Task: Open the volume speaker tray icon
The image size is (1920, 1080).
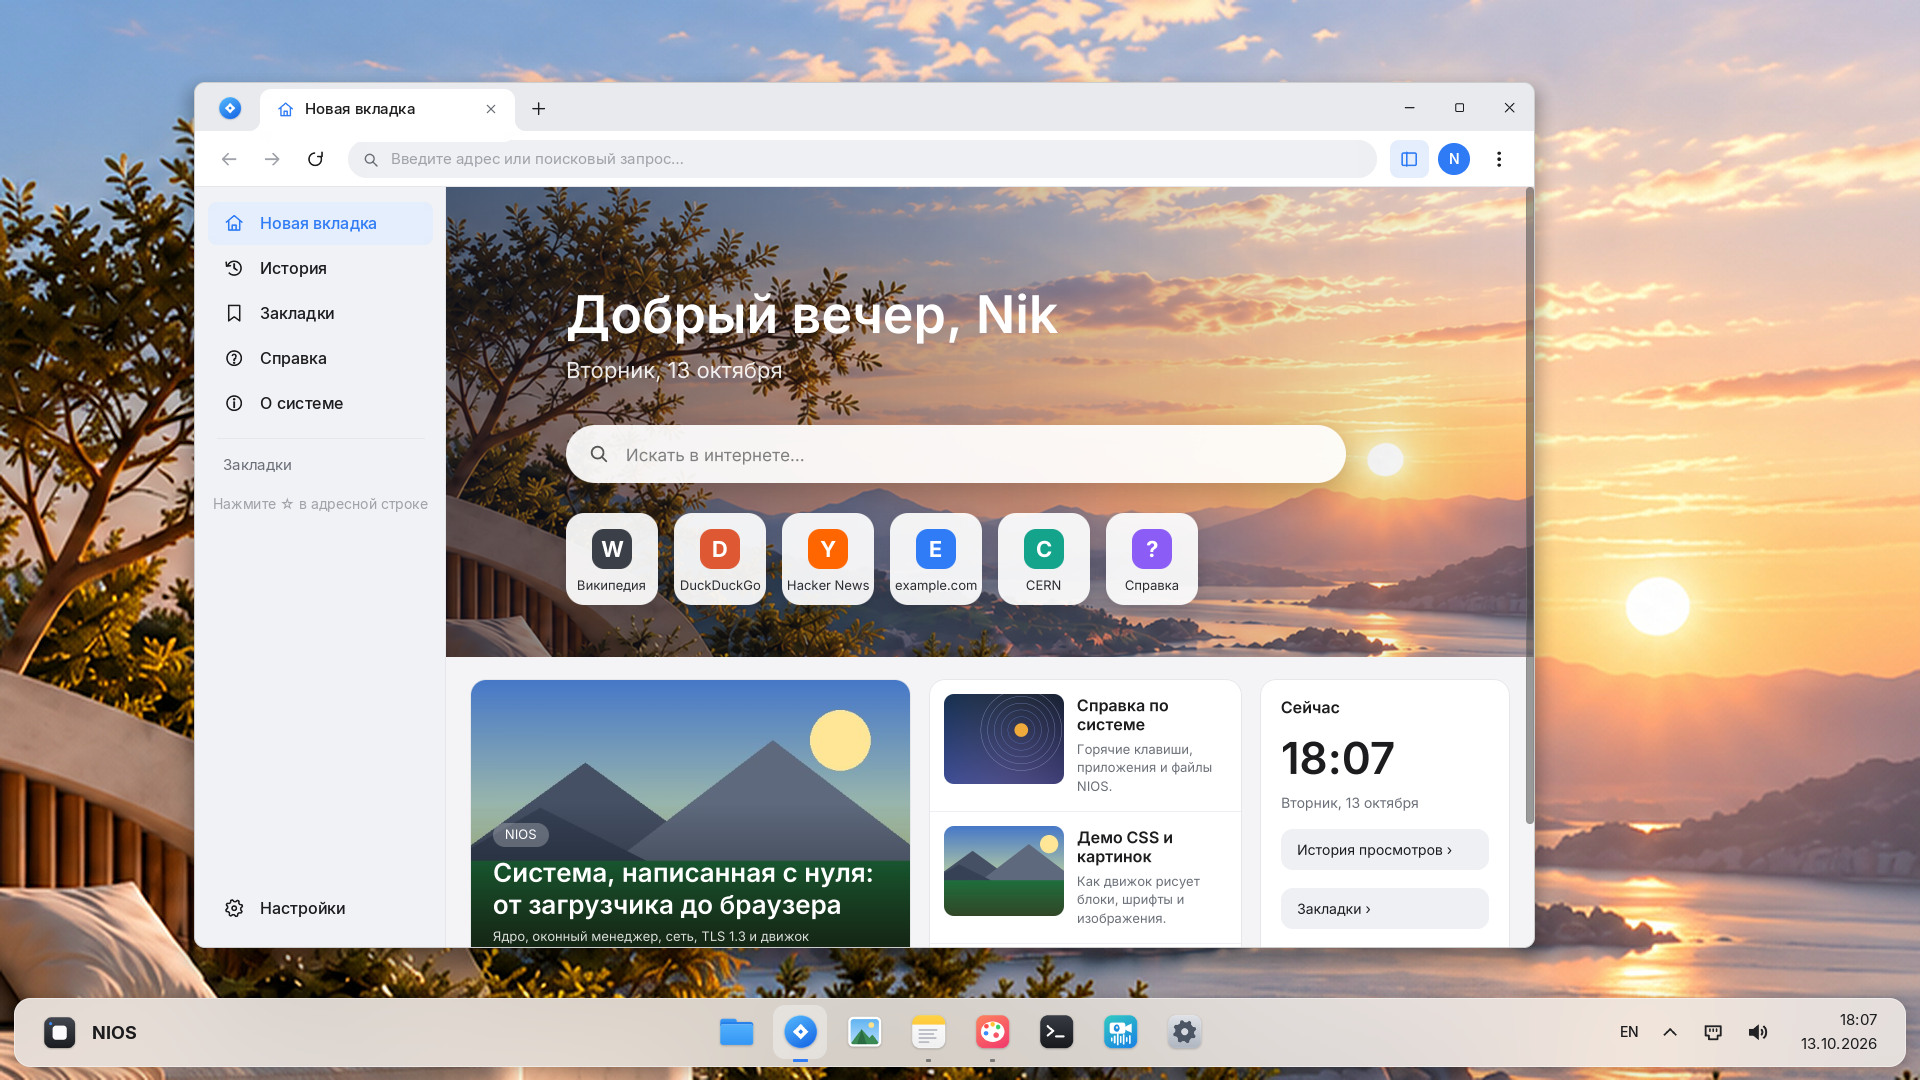Action: click(1758, 1032)
